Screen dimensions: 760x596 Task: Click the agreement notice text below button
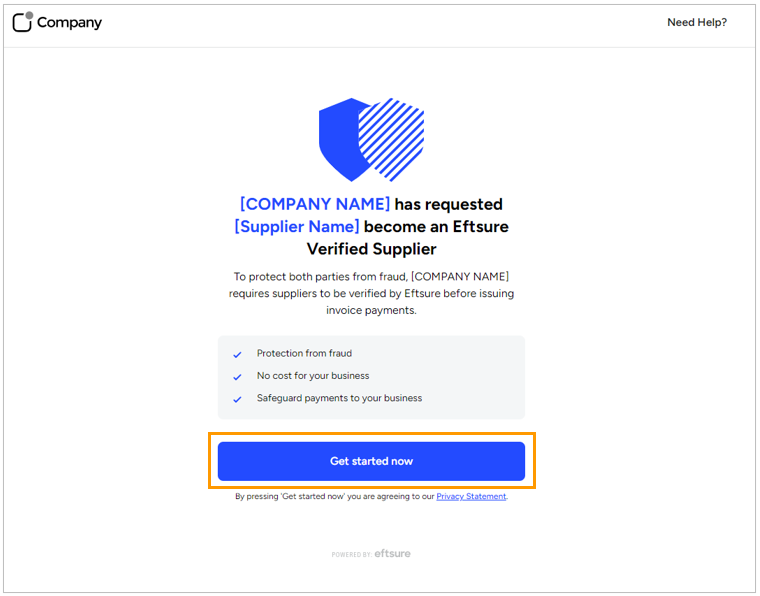coord(371,496)
